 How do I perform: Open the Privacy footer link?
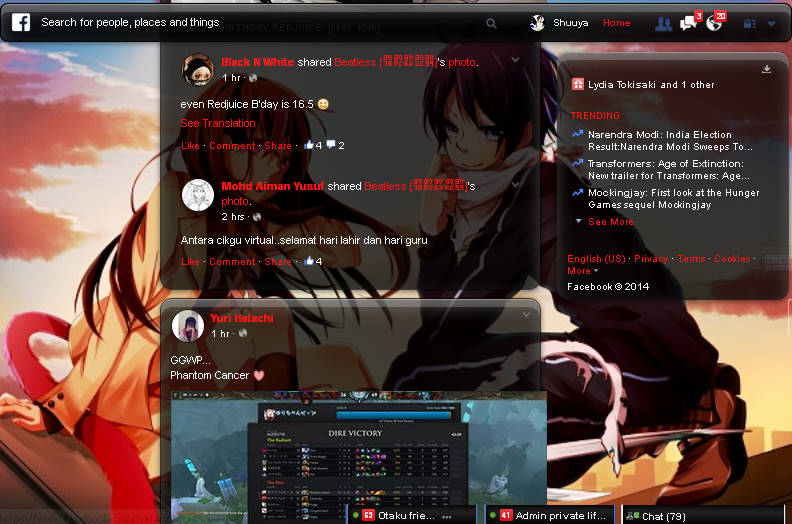[651, 259]
